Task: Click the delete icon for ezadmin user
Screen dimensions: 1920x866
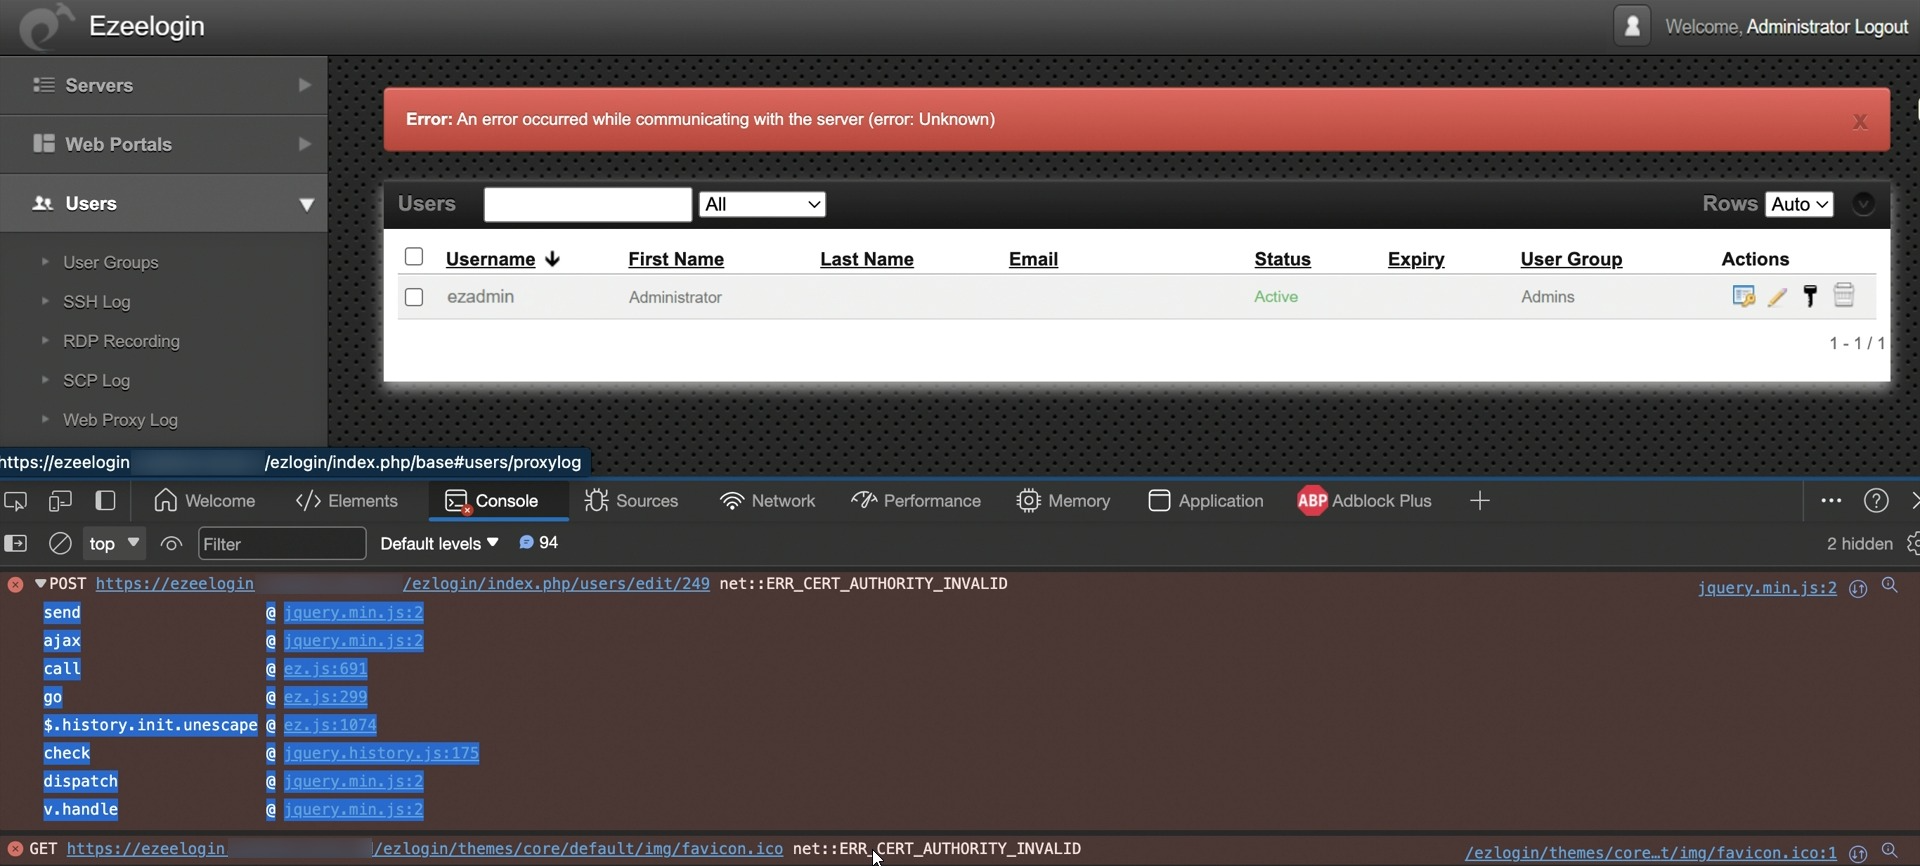Action: coord(1844,296)
